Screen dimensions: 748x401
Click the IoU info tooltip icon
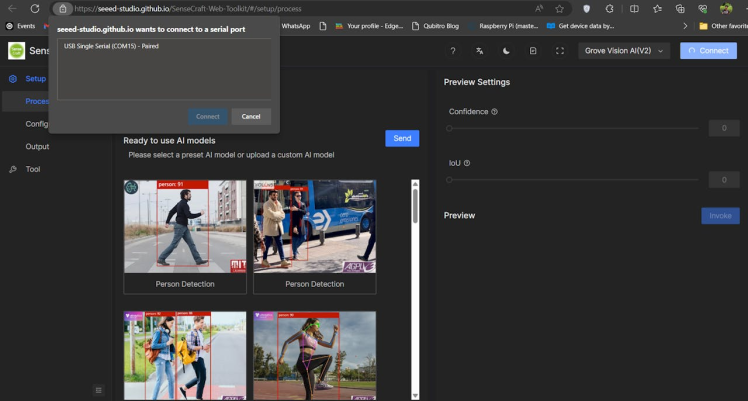[467, 163]
